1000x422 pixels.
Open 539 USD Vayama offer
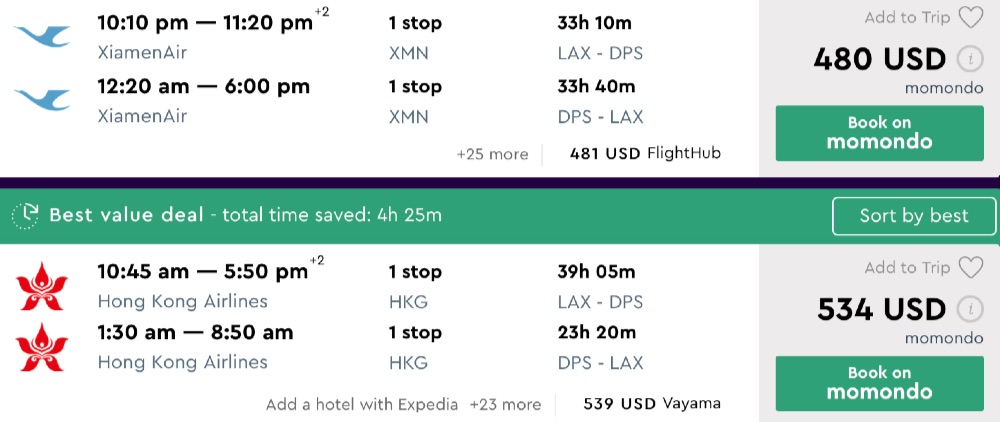(x=651, y=404)
